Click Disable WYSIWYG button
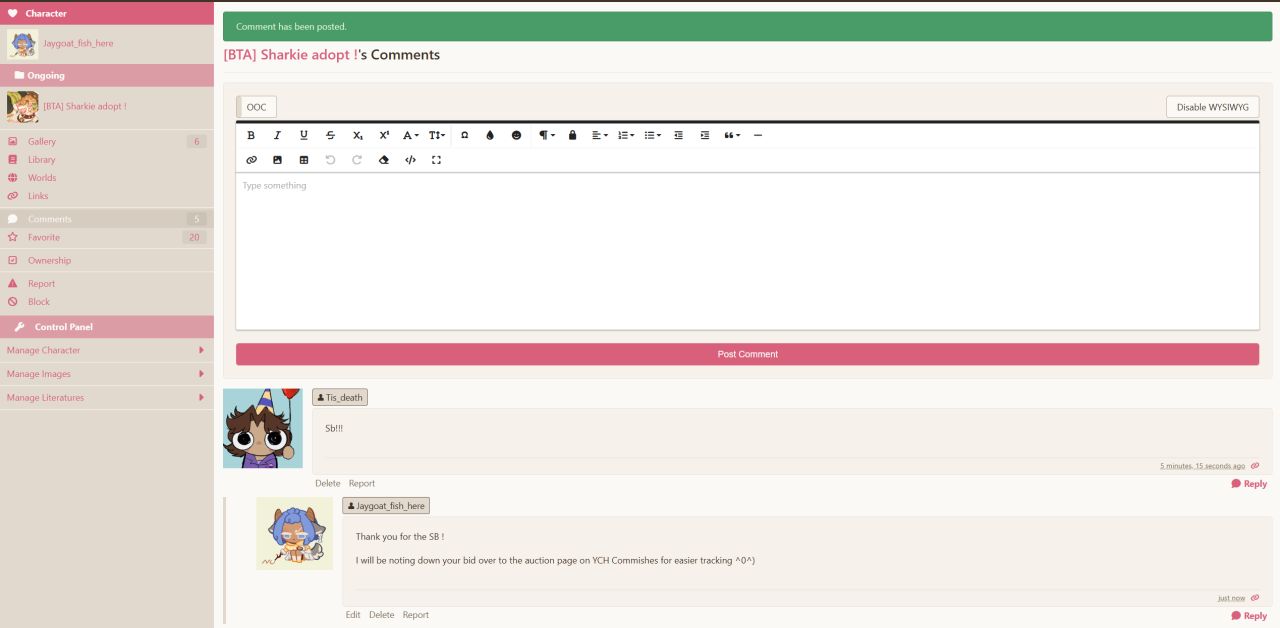The height and width of the screenshot is (628, 1280). point(1212,107)
